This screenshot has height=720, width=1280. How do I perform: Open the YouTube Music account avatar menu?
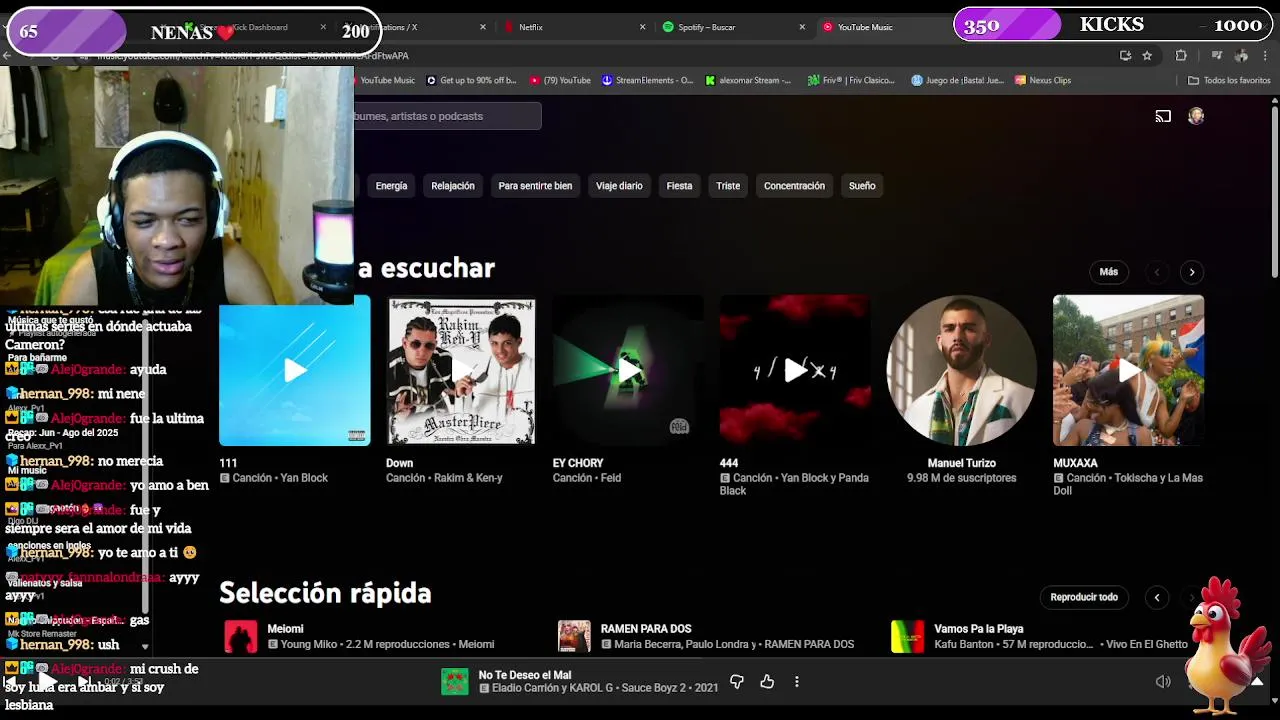tap(1196, 116)
